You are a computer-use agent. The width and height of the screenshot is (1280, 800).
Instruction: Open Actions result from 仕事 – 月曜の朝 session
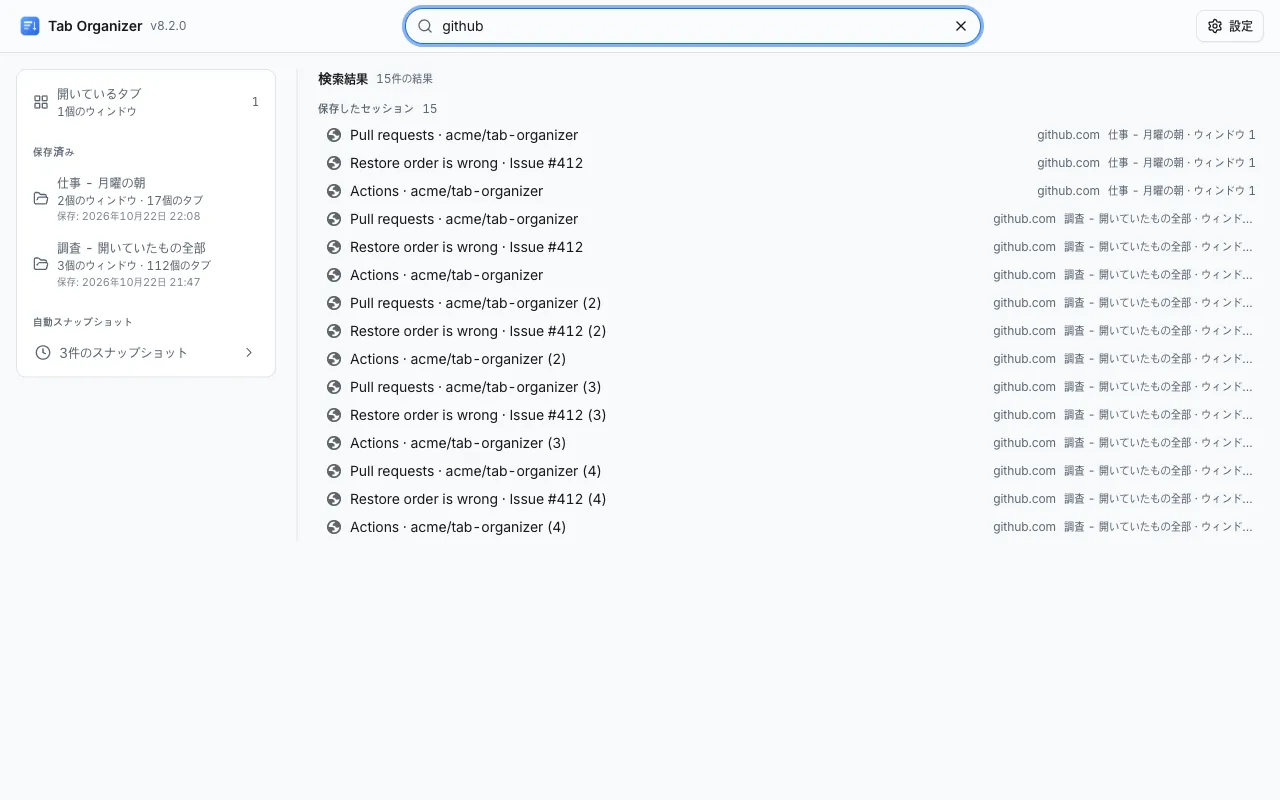pyautogui.click(x=791, y=191)
